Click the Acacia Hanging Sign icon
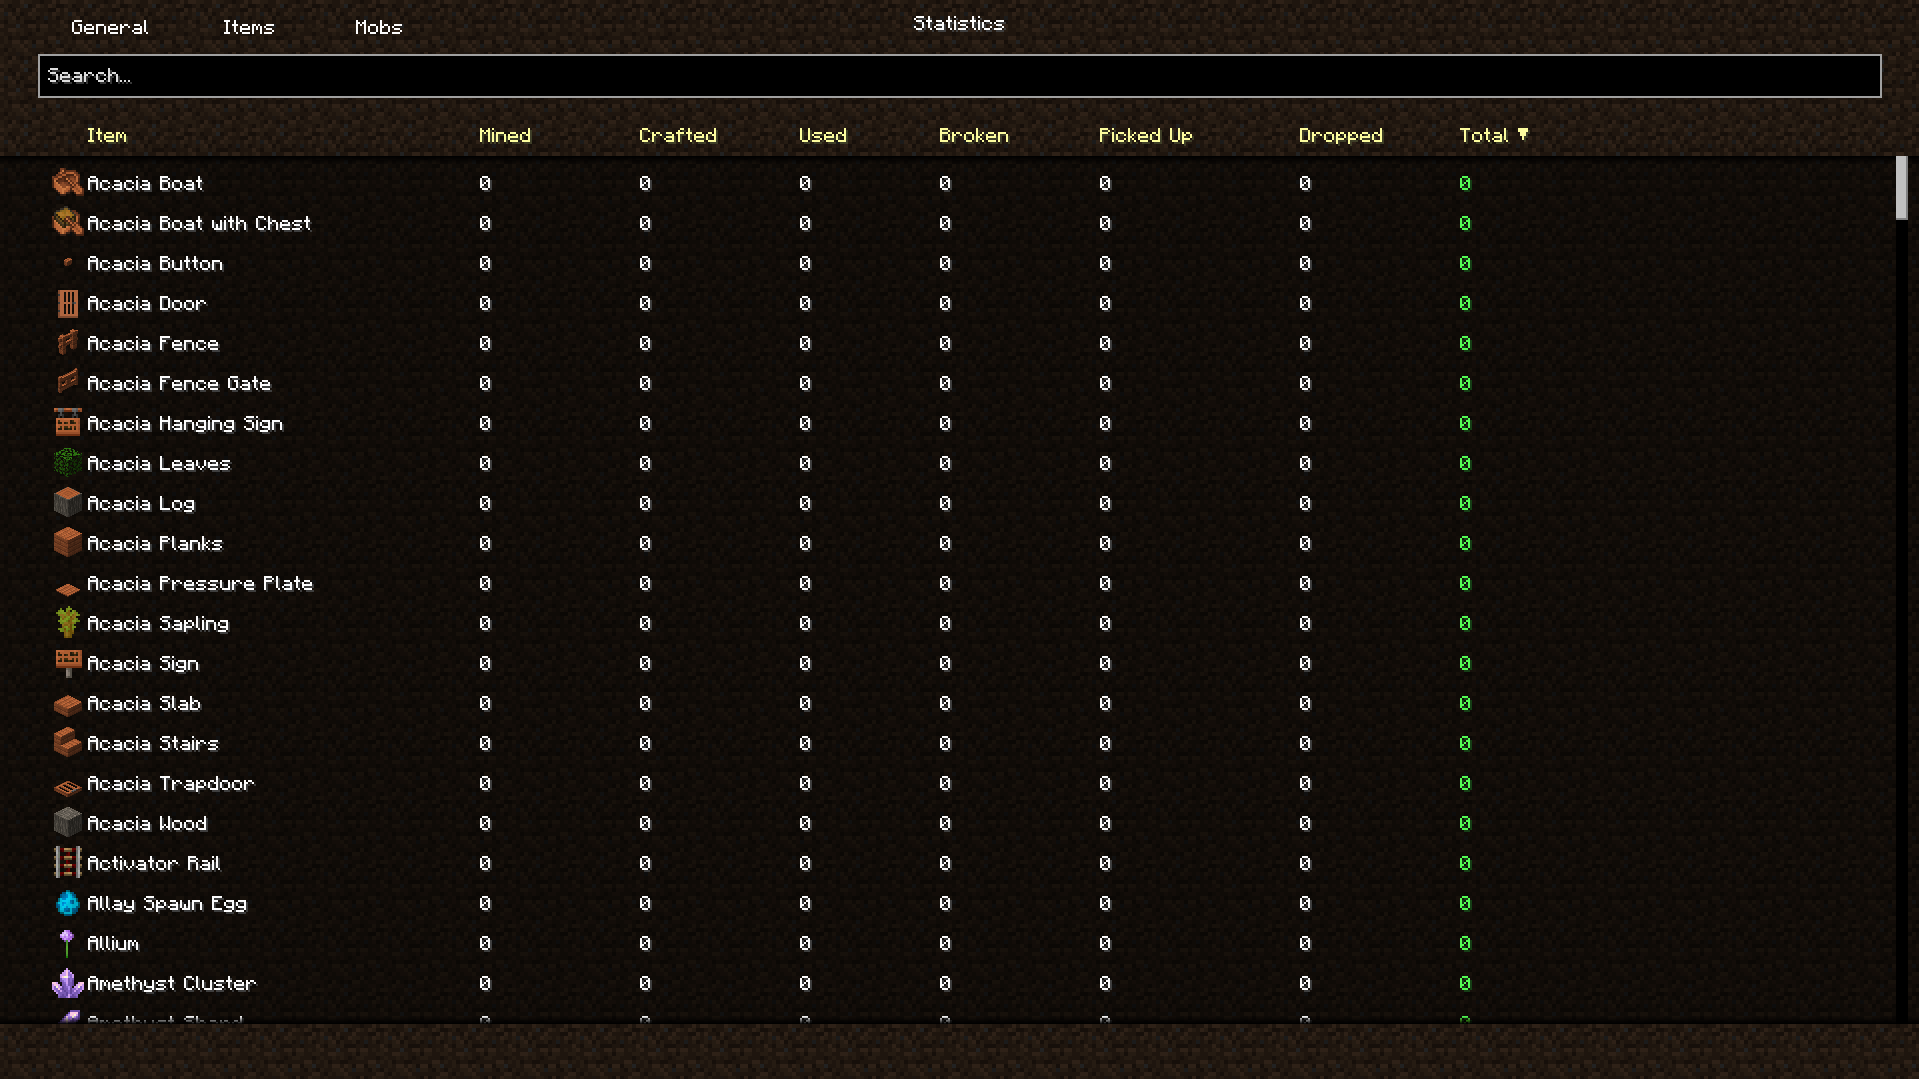1919x1079 pixels. (x=67, y=423)
